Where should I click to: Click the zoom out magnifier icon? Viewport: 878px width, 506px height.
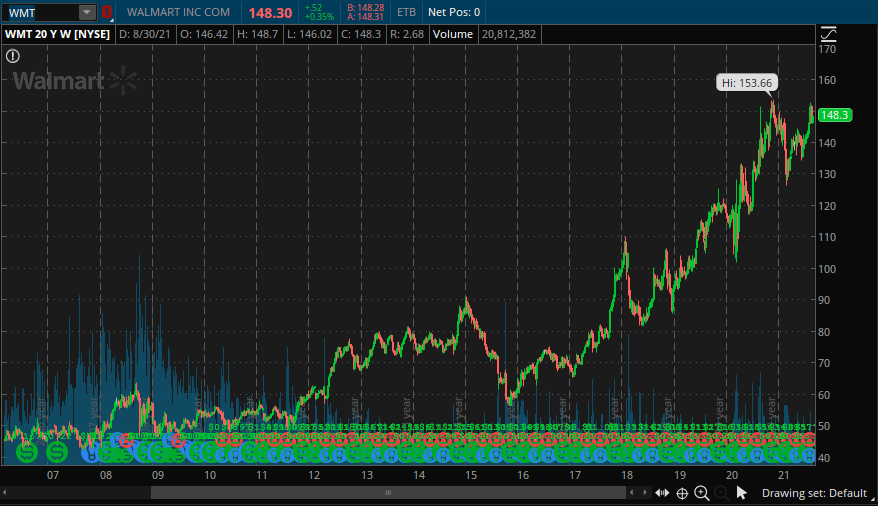pos(722,493)
